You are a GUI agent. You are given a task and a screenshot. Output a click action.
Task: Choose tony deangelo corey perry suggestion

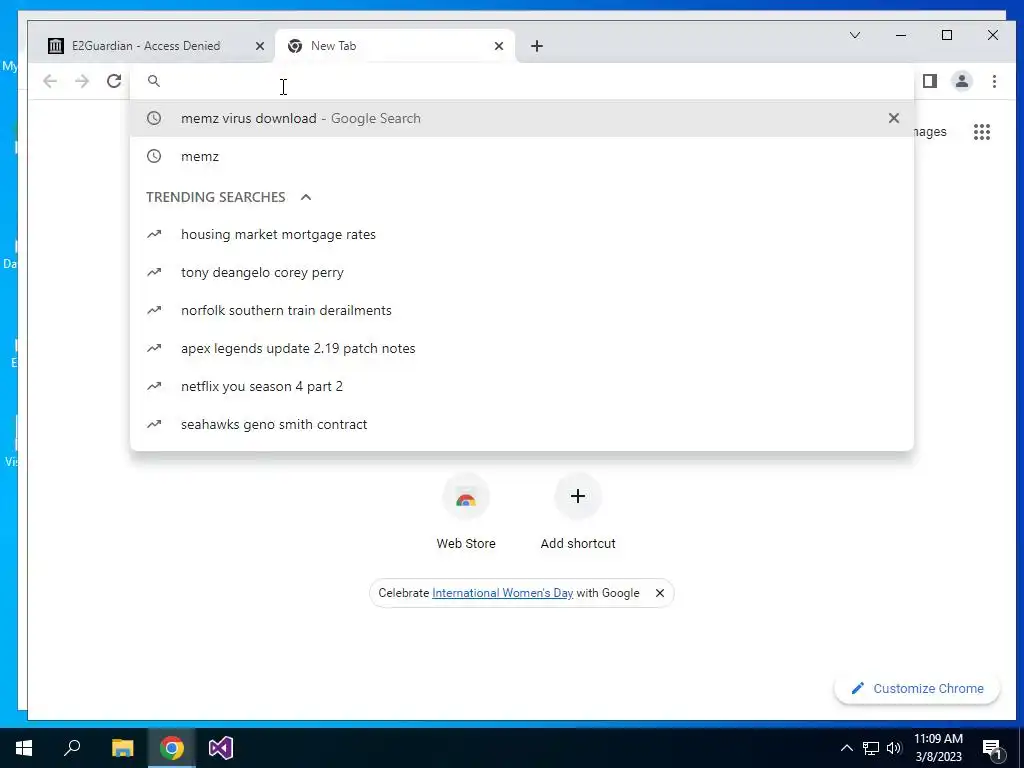522,272
